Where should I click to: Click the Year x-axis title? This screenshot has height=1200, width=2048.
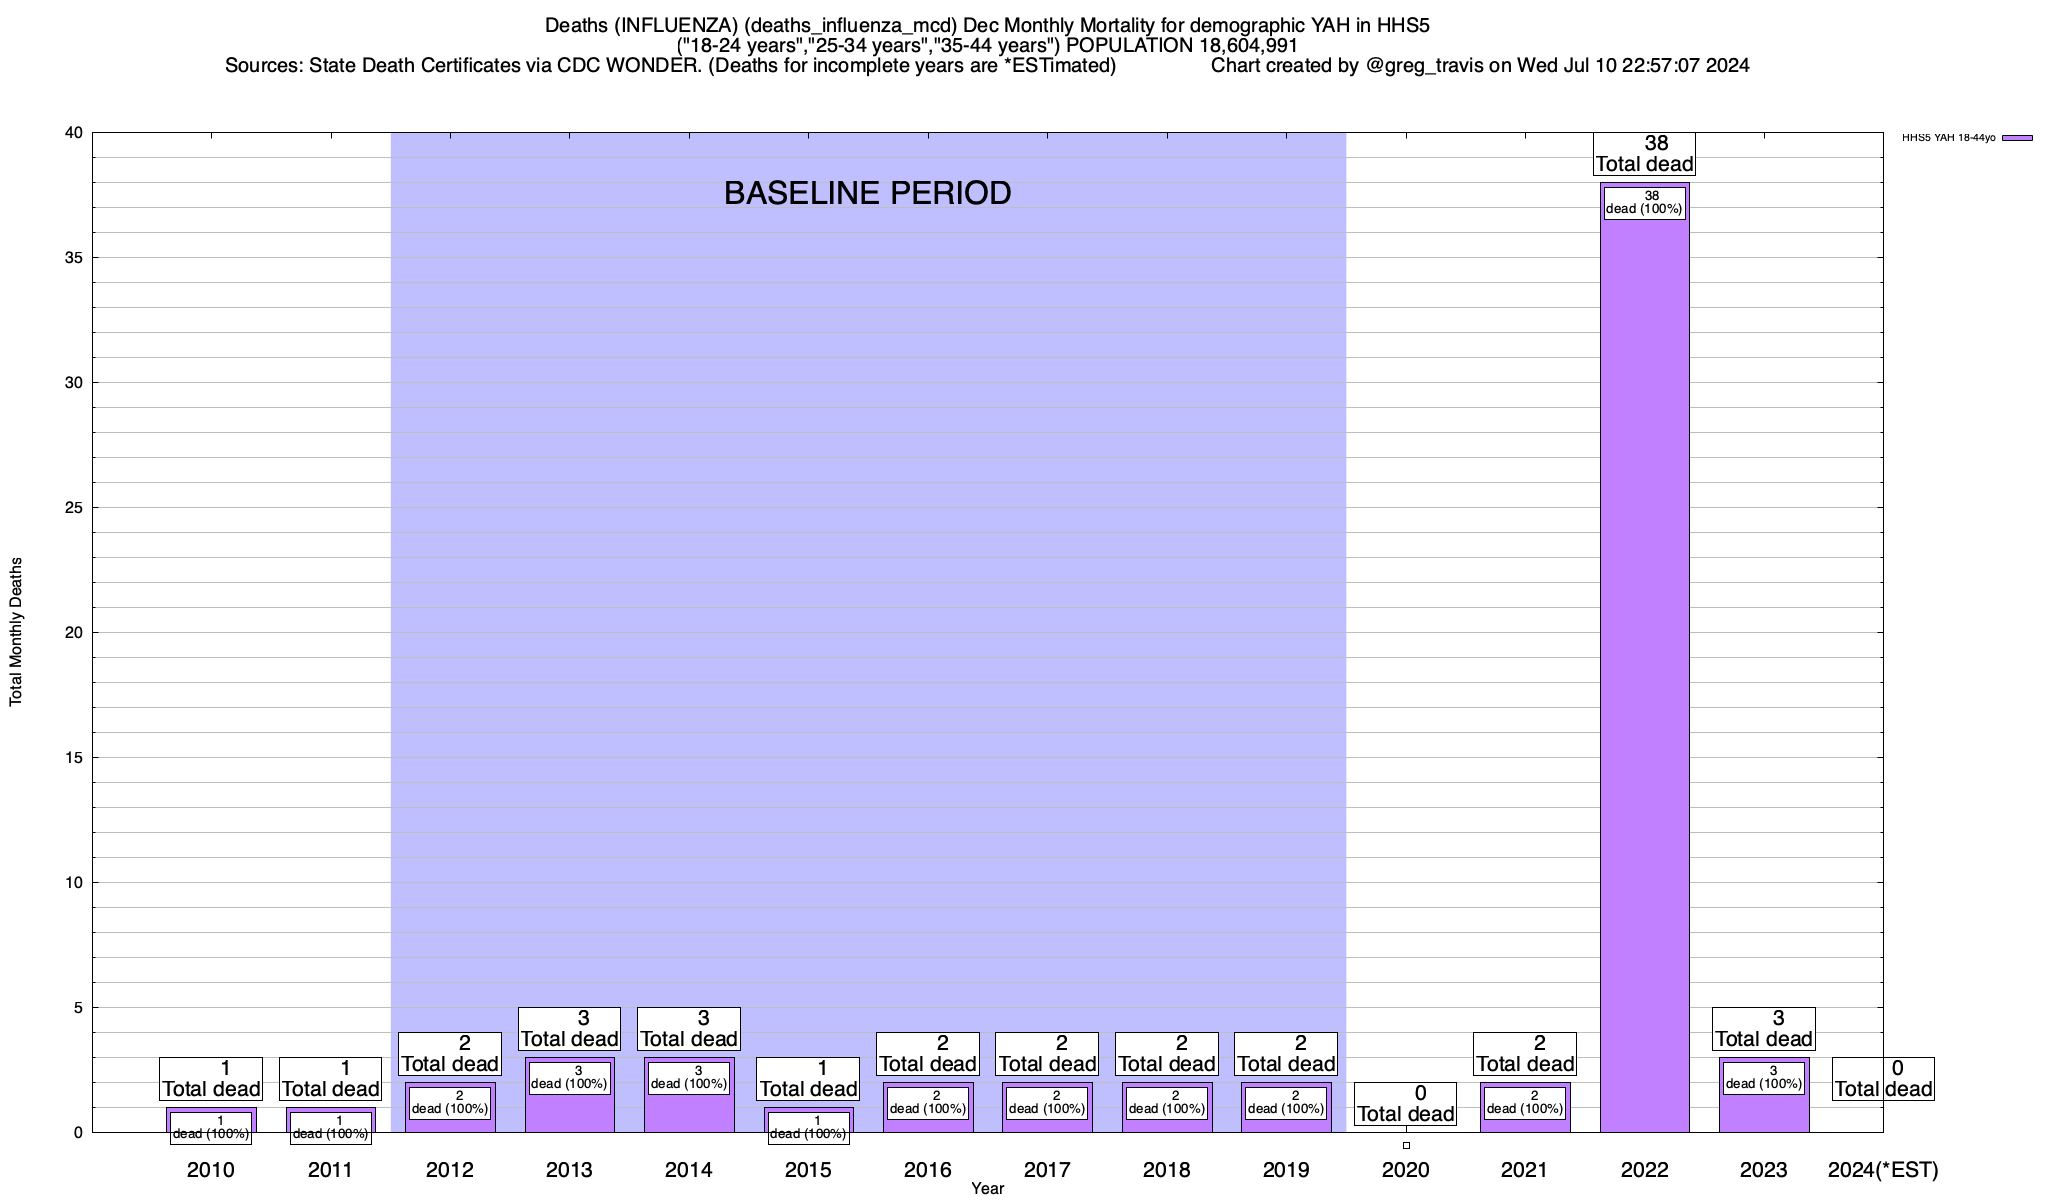[987, 1189]
